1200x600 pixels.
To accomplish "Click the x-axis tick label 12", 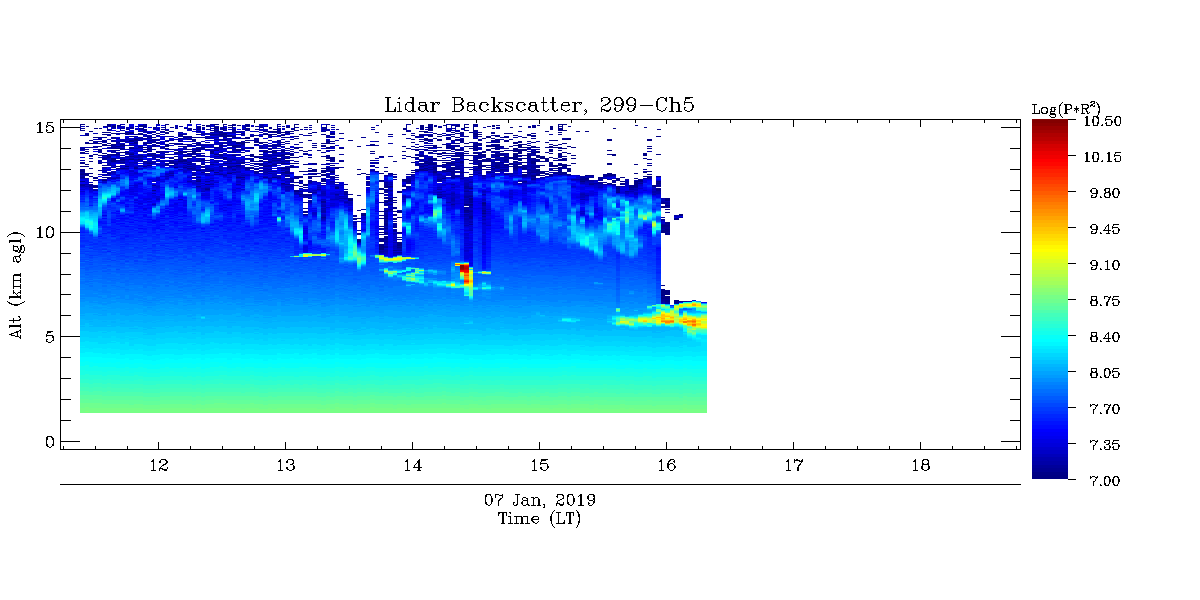I will tap(158, 467).
